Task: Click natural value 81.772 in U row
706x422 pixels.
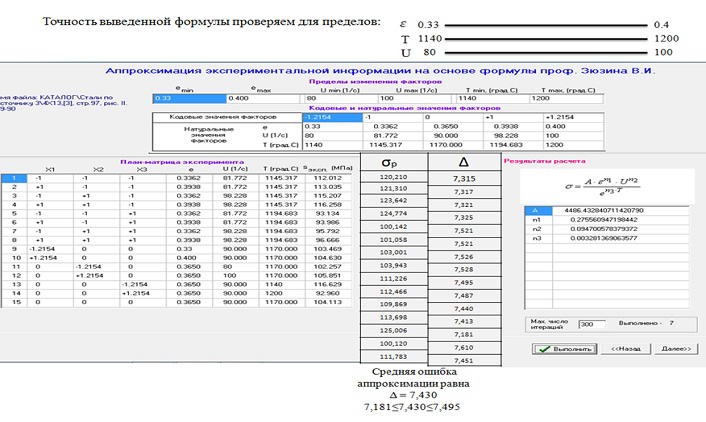Action: [x=393, y=136]
